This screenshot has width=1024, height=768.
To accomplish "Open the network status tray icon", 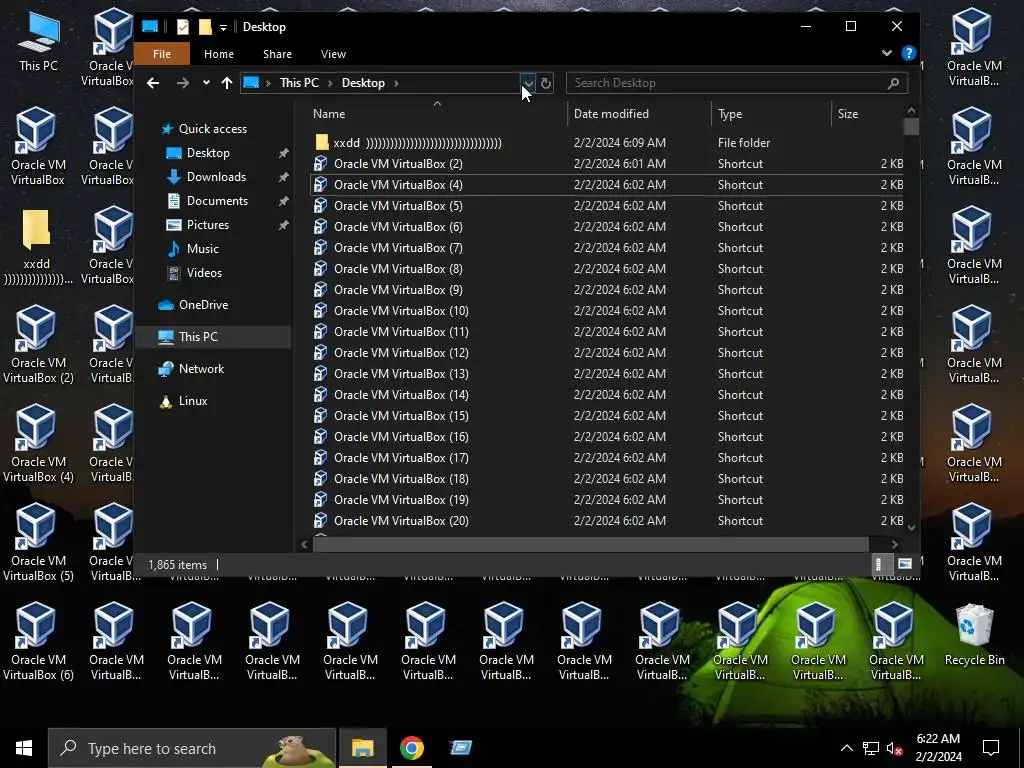I will pyautogui.click(x=871, y=748).
